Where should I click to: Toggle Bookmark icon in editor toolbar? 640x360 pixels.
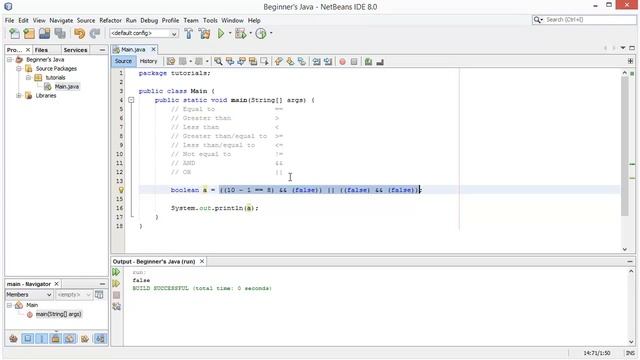click(302, 62)
